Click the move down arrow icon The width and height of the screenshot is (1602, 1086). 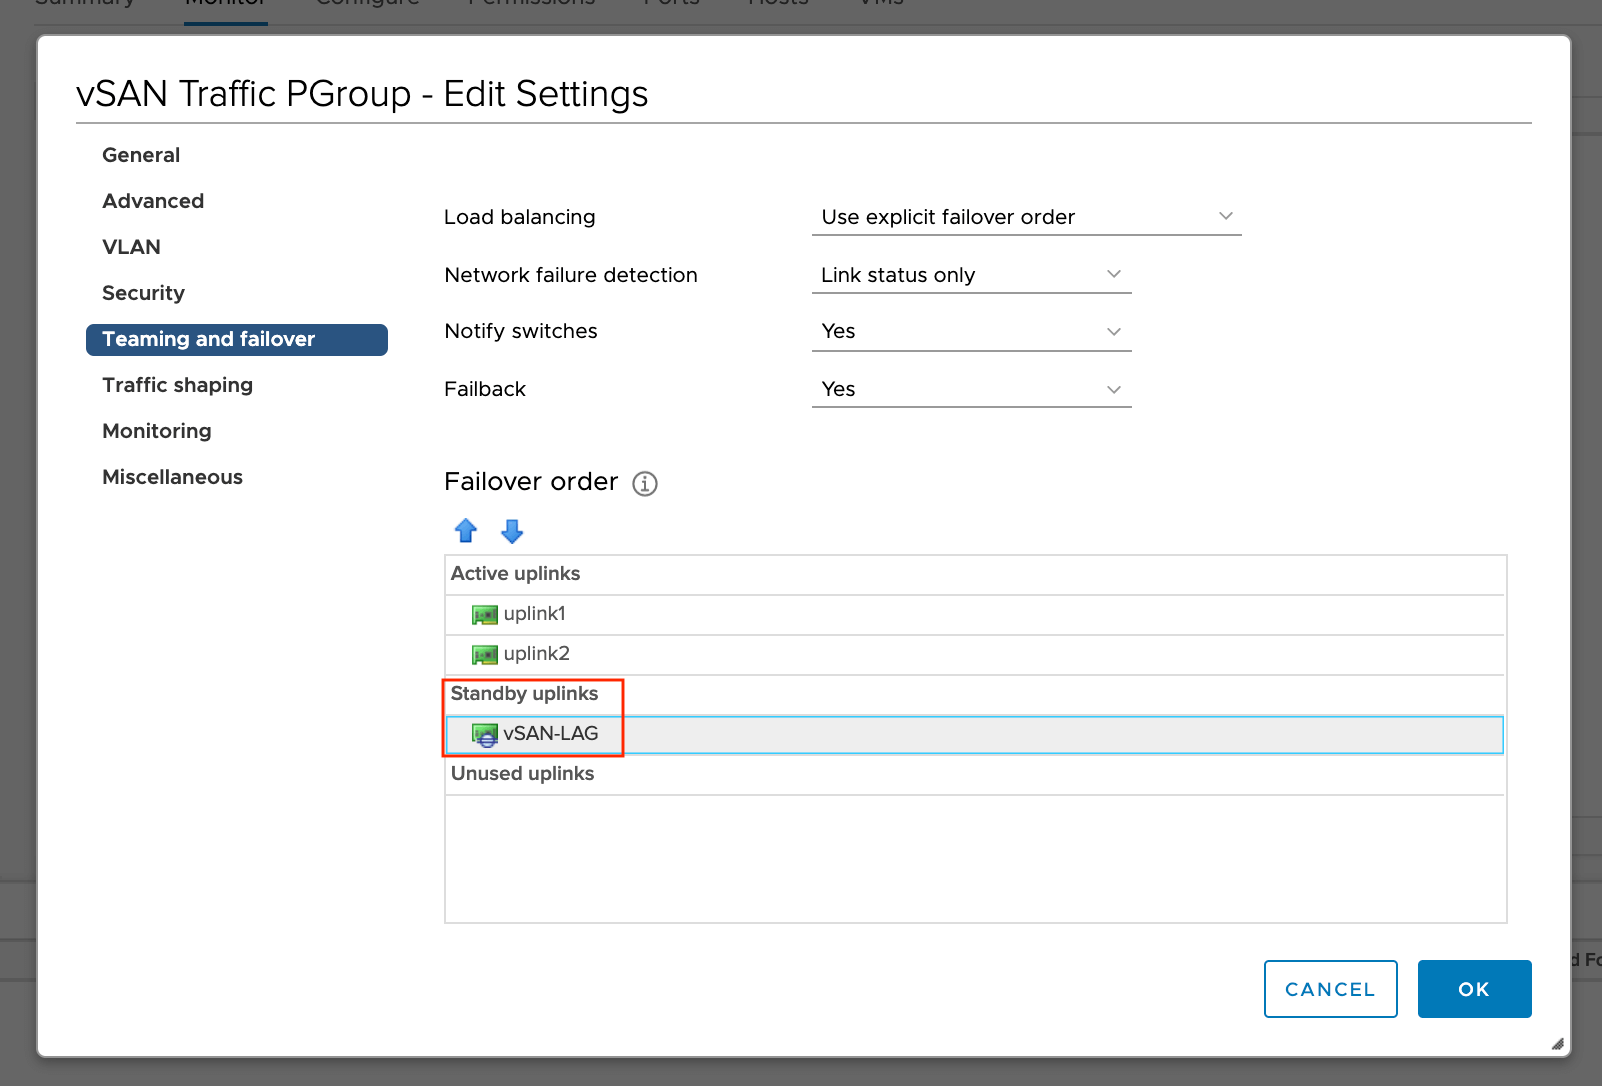[512, 531]
